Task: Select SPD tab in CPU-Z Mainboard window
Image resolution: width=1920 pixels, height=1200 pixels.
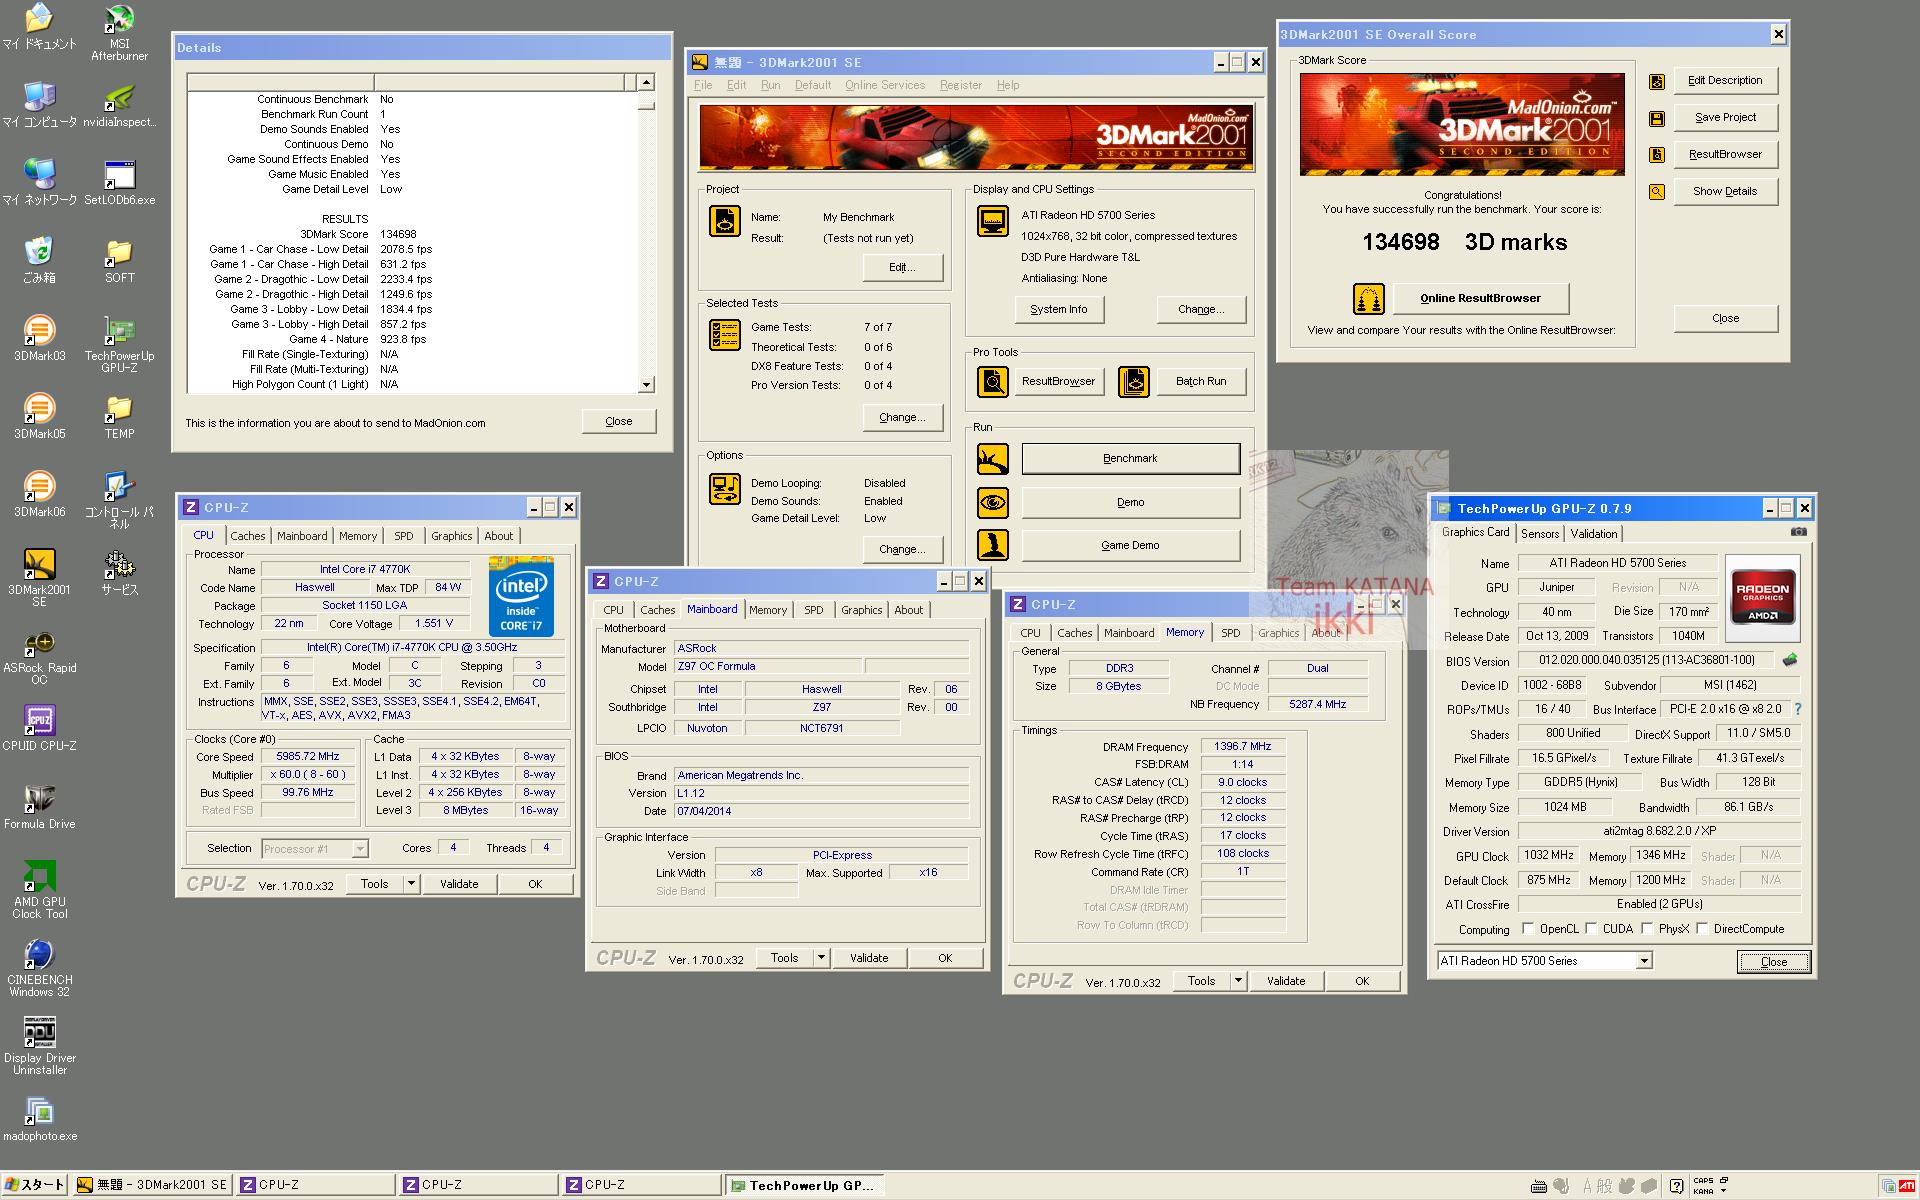Action: pos(813,610)
